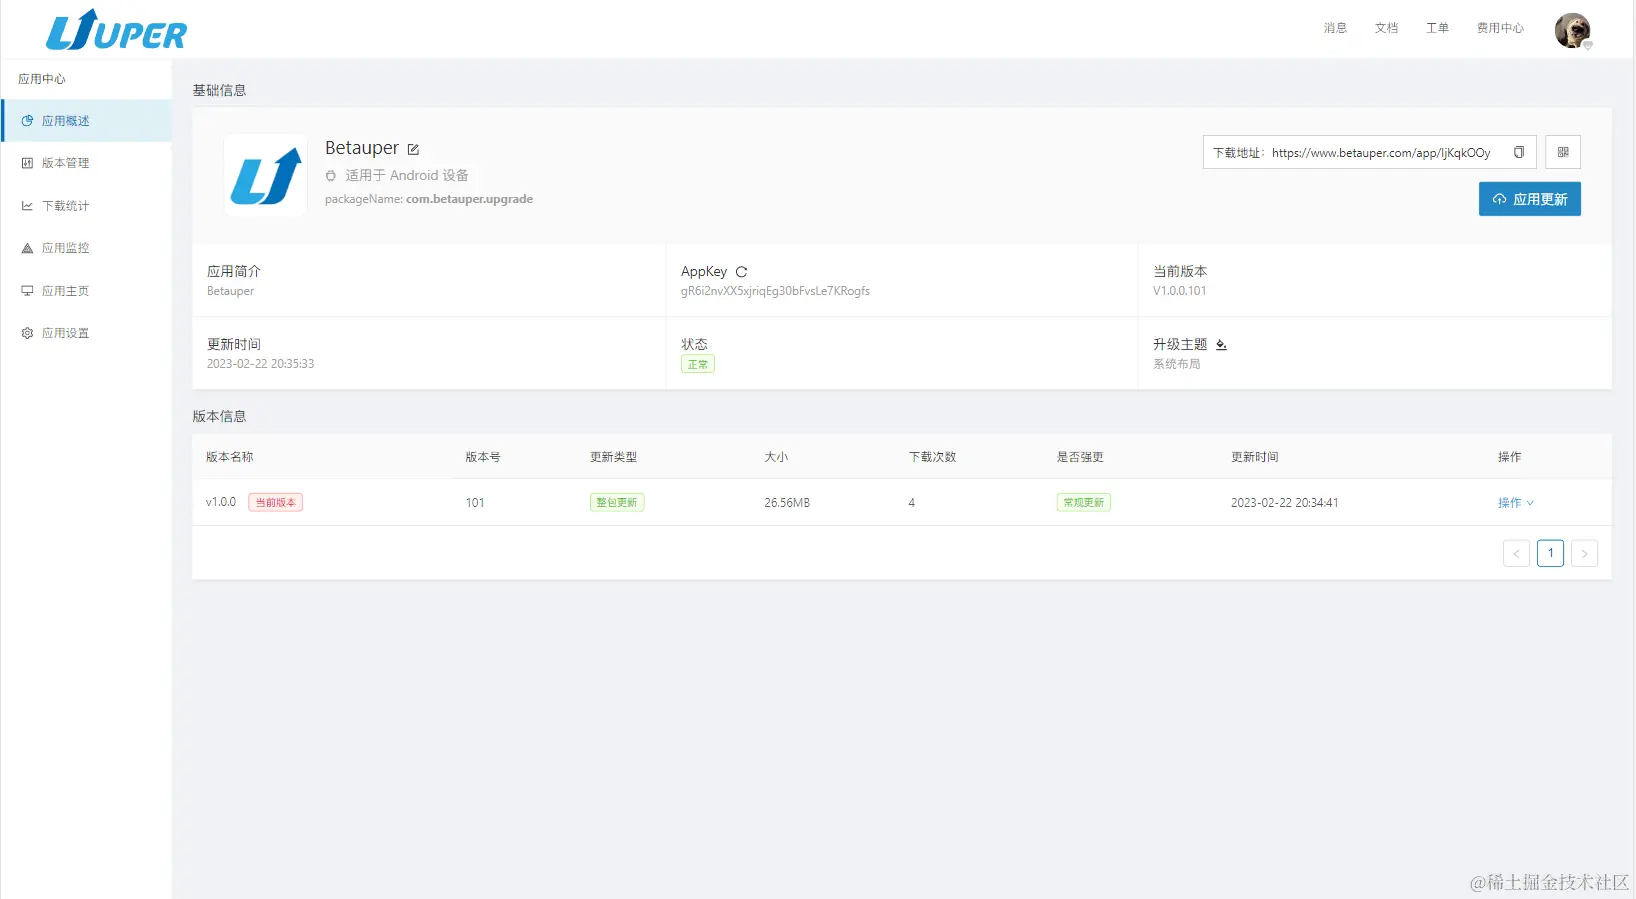Screen dimensions: 1636x899
Task: Open 费用中心 in the top navigation
Action: click(x=1500, y=28)
